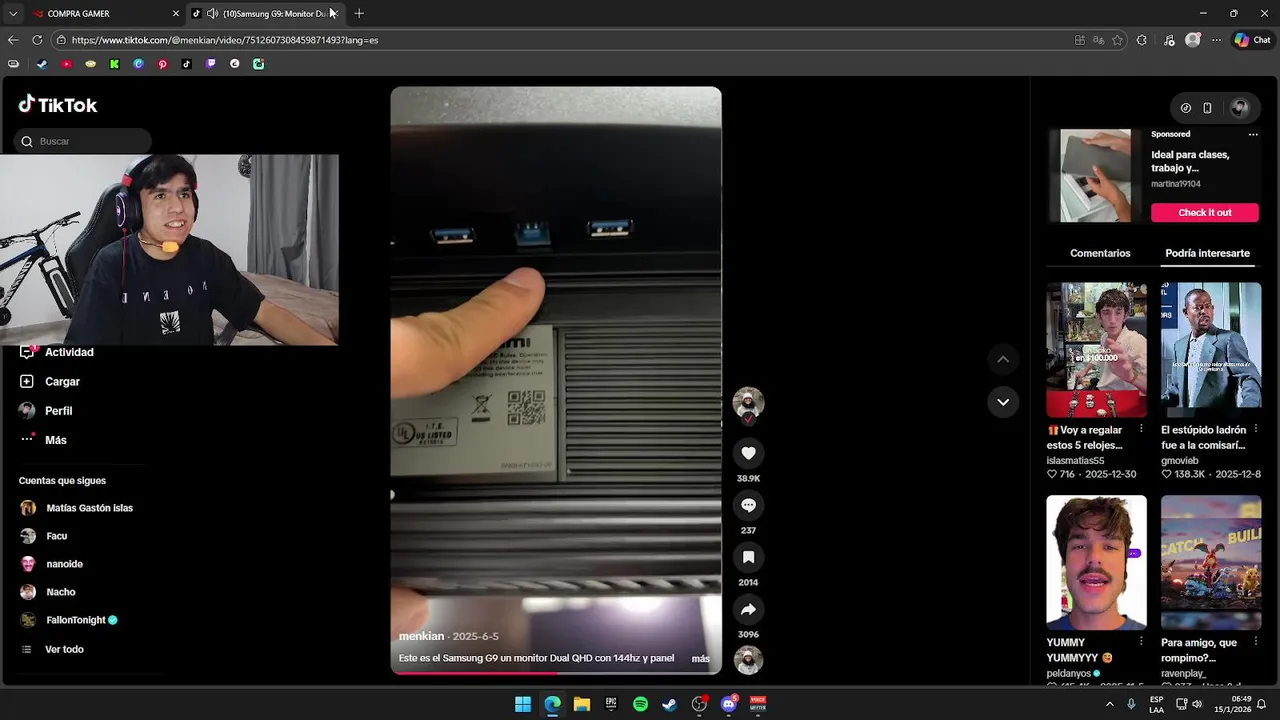Go to next video with down arrow
The image size is (1280, 720).
[x=1003, y=402]
